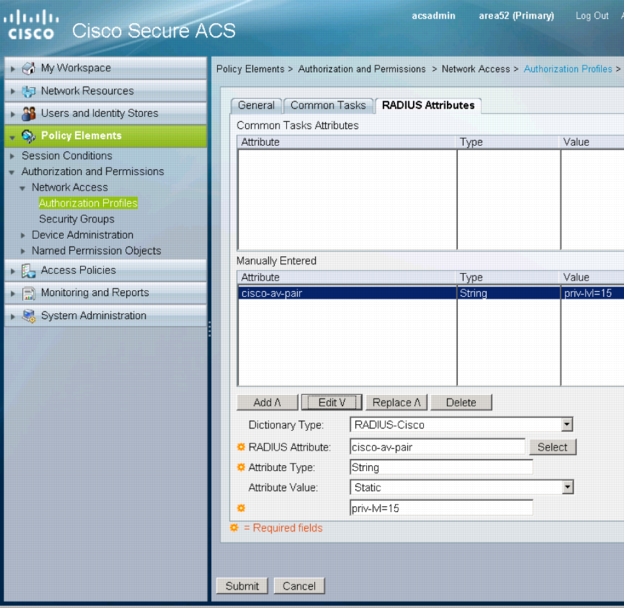Viewport: 626px width, 609px height.
Task: Select the RADIUS Attributes tab
Action: [x=428, y=105]
